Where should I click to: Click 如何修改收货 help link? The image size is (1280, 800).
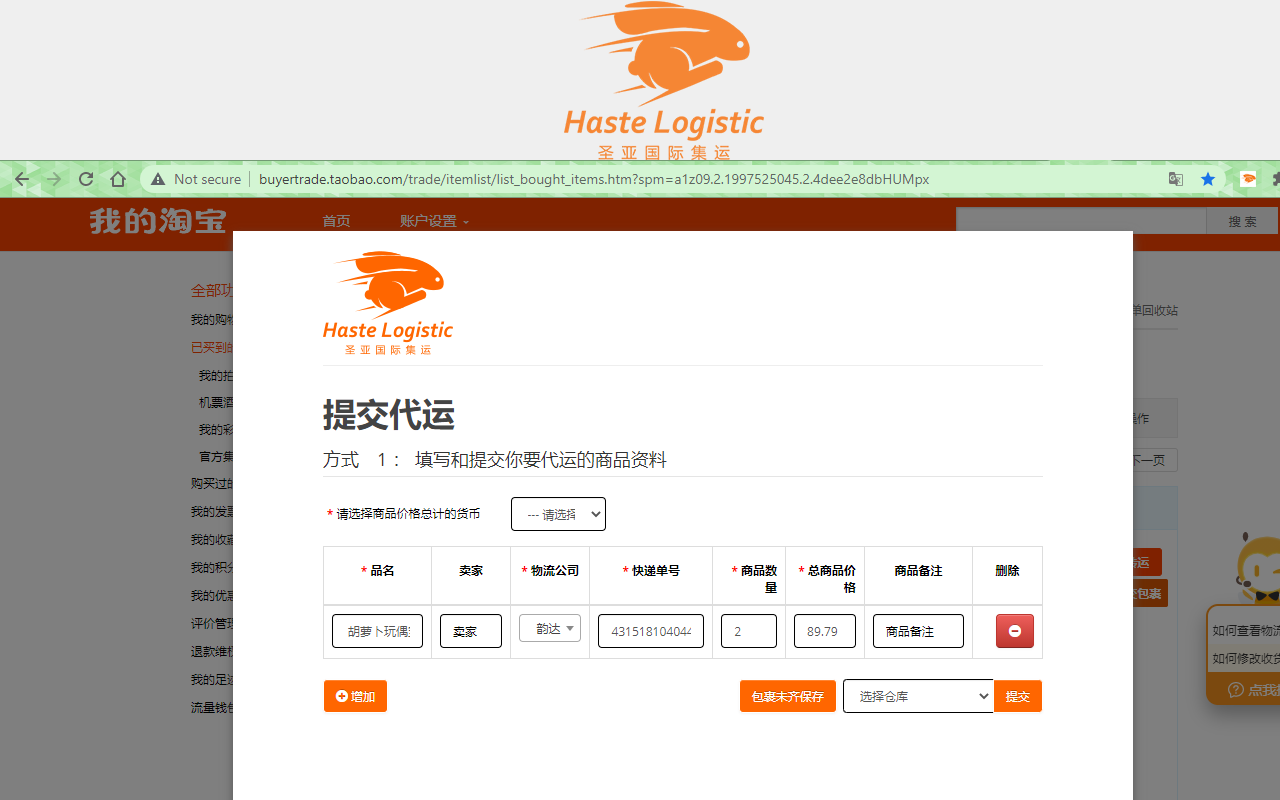tap(1246, 658)
